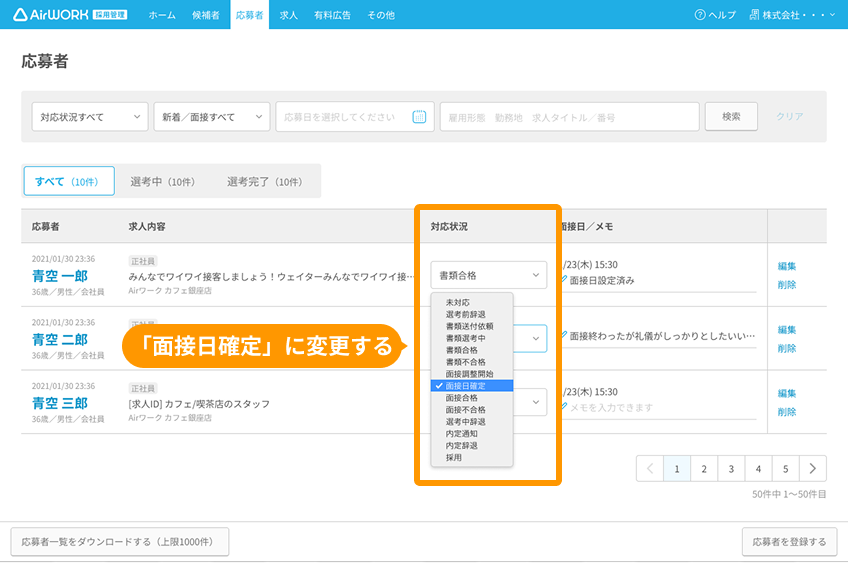This screenshot has height=563, width=848.
Task: Choose 書類送付依頼 in status list
Action: coord(472,326)
